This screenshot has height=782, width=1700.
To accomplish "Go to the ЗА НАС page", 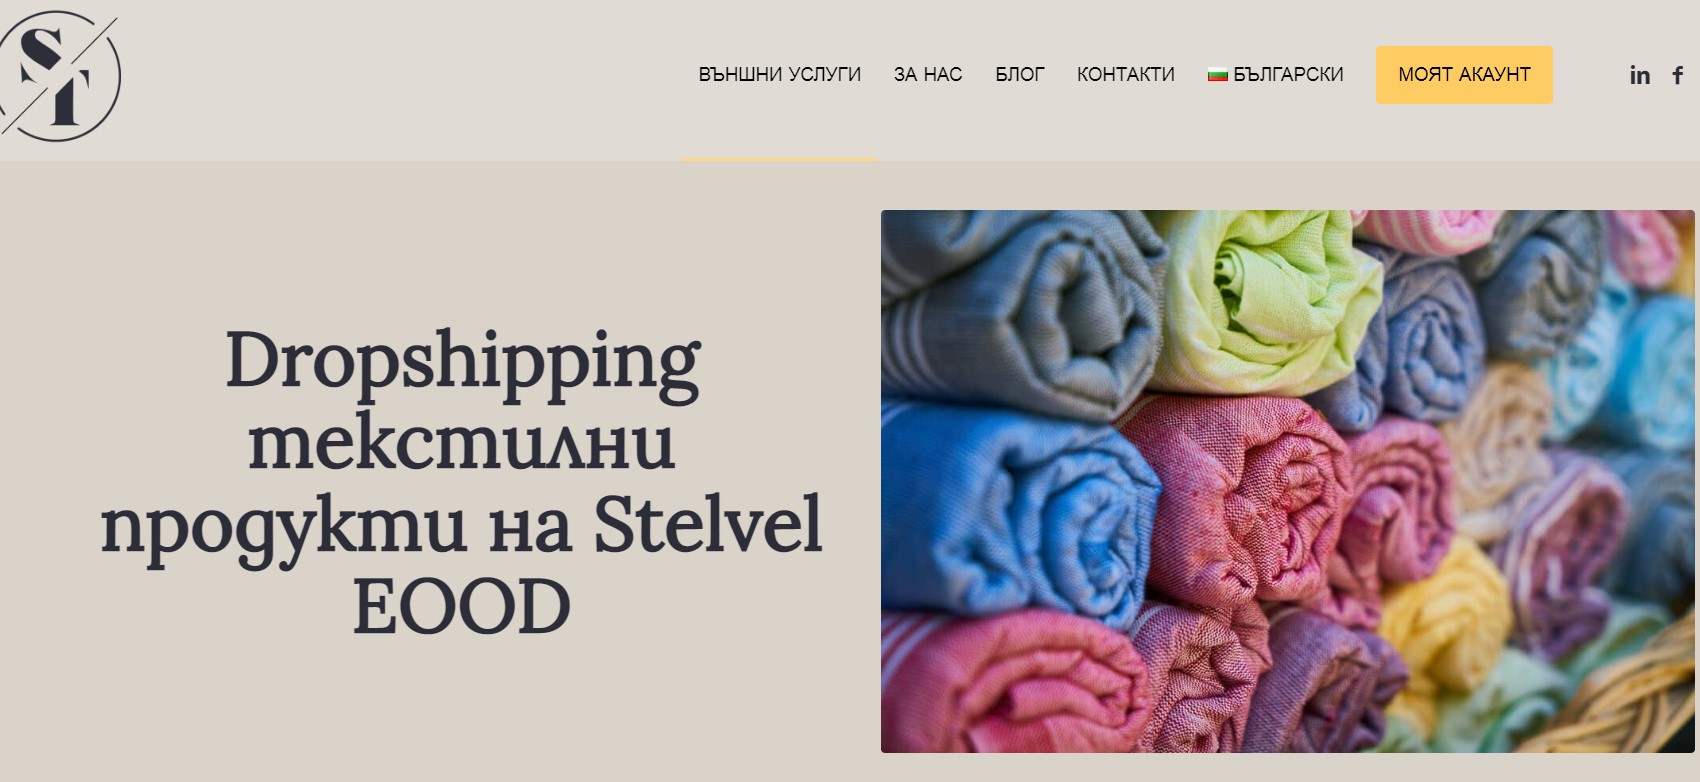I will click(x=928, y=75).
